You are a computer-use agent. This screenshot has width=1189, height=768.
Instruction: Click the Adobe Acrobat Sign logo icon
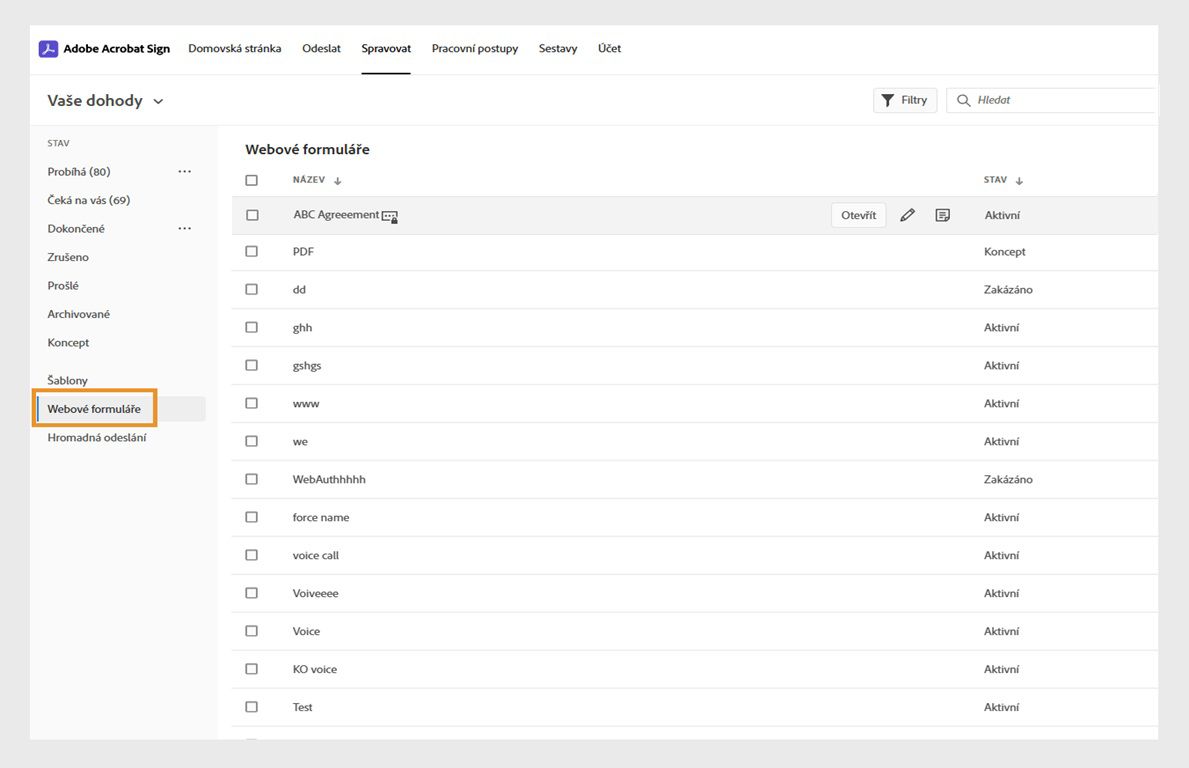pos(48,49)
